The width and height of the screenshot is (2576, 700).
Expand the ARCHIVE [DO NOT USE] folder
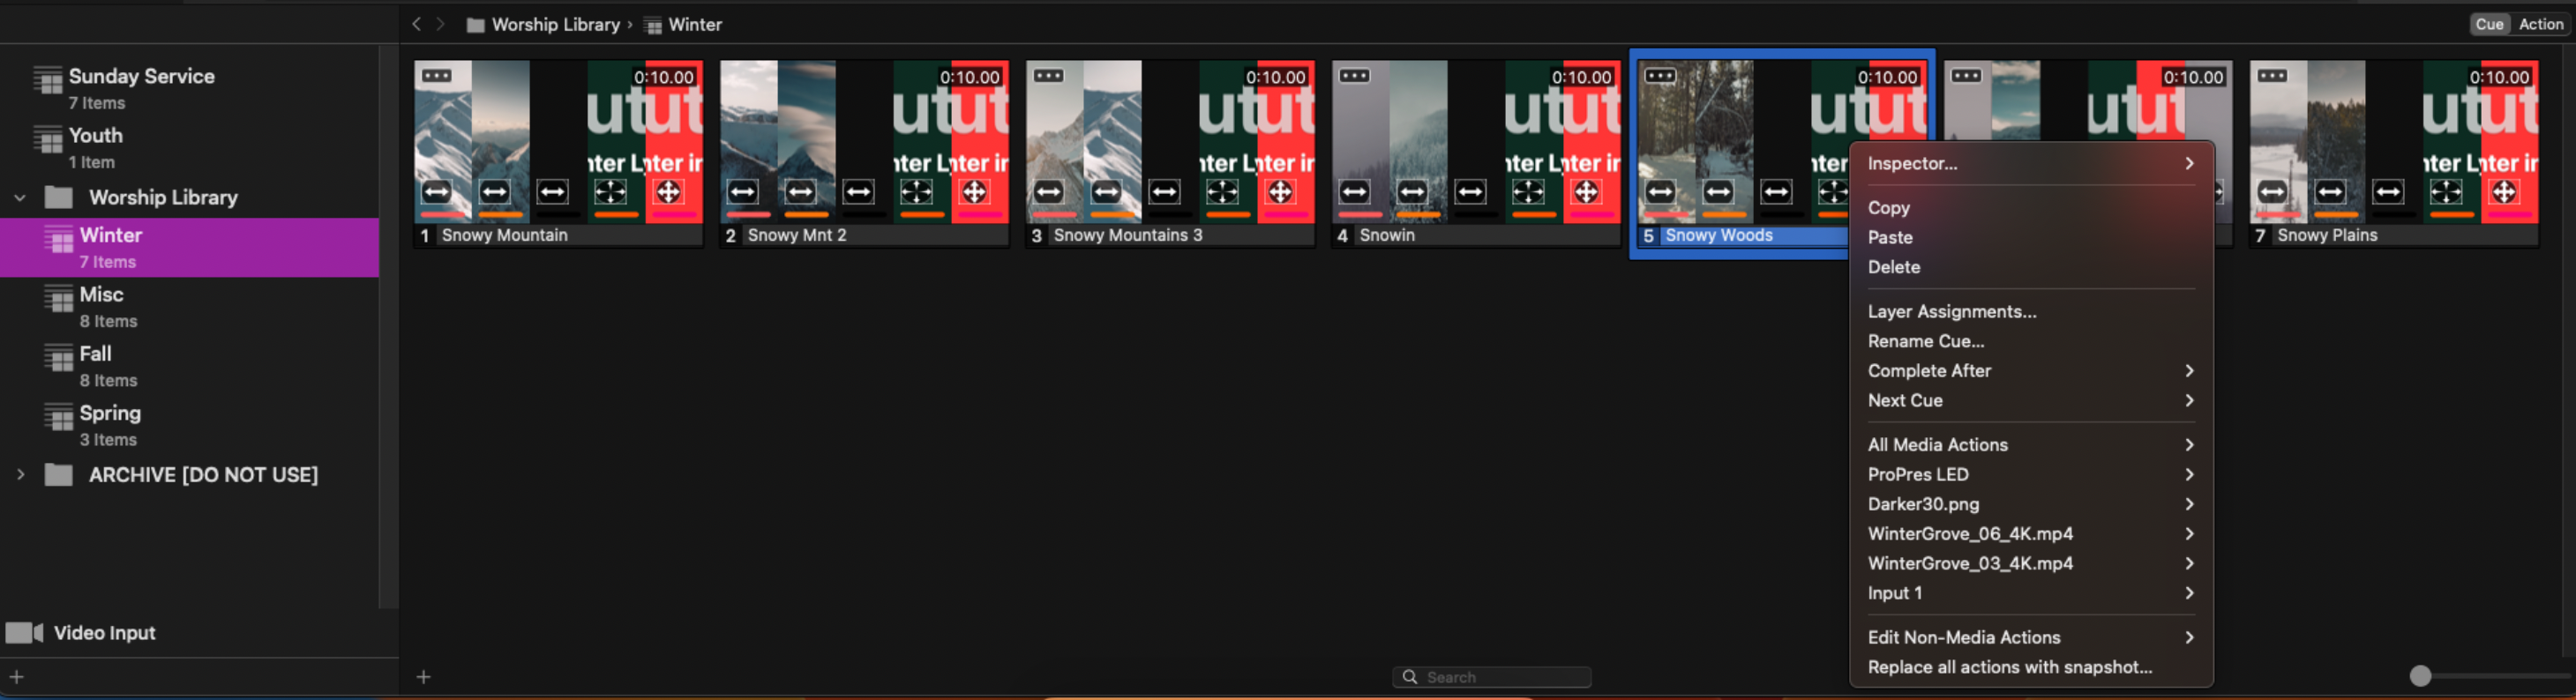tap(20, 475)
